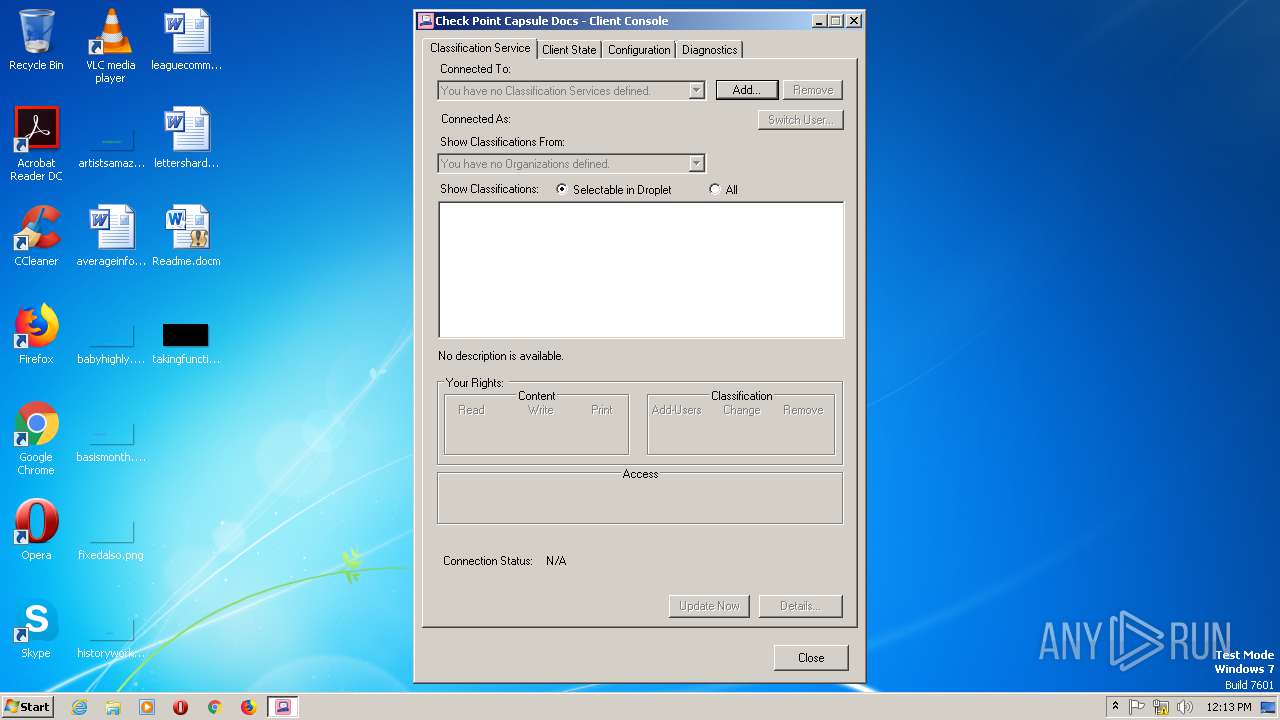Open Acrobat Reader DC shortcut
This screenshot has width=1280, height=720.
tap(36, 144)
